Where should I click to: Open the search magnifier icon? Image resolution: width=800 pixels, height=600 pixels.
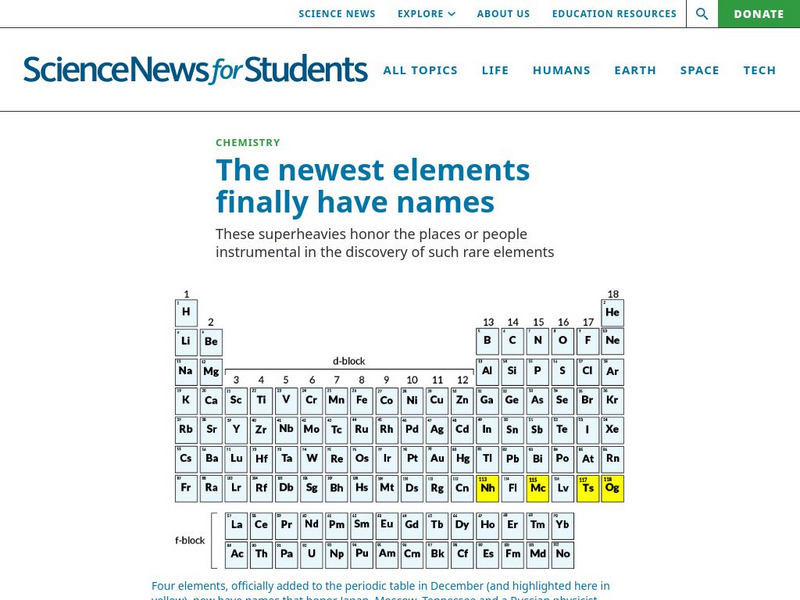click(x=701, y=14)
